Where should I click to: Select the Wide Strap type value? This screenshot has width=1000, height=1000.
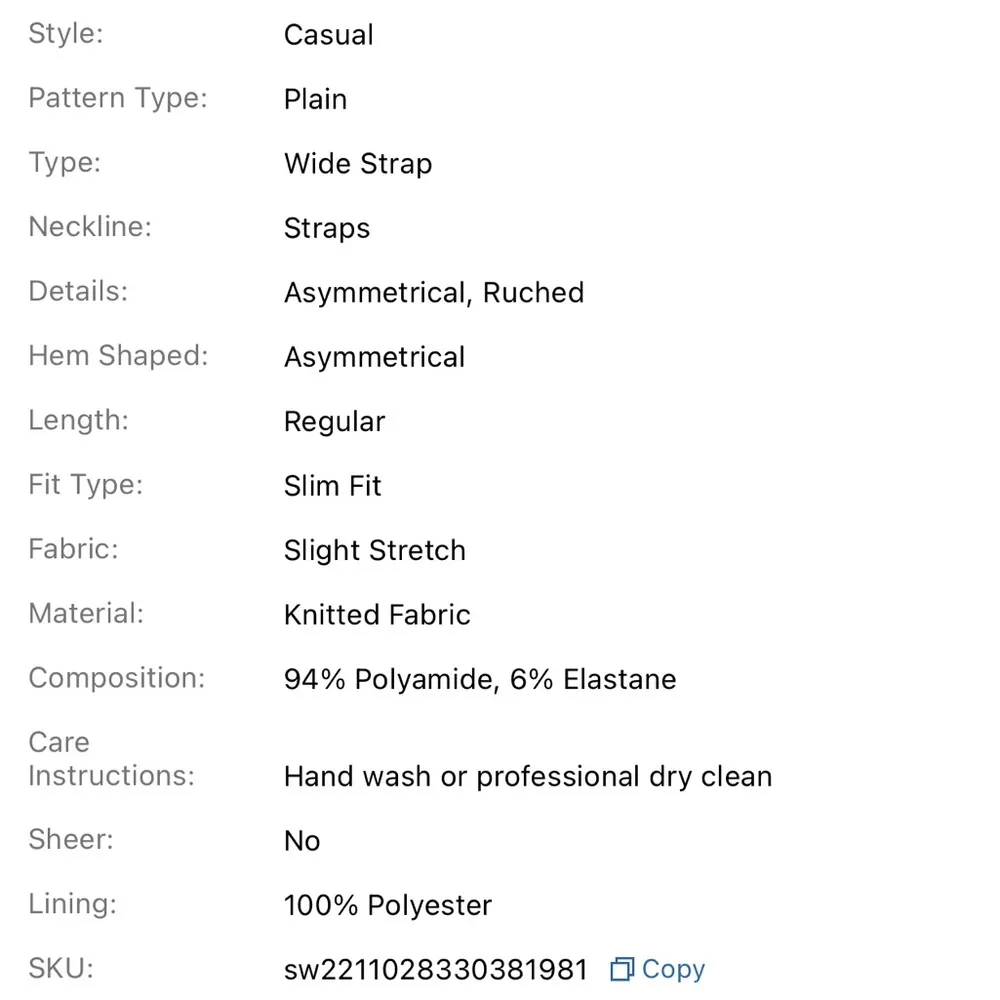point(358,164)
